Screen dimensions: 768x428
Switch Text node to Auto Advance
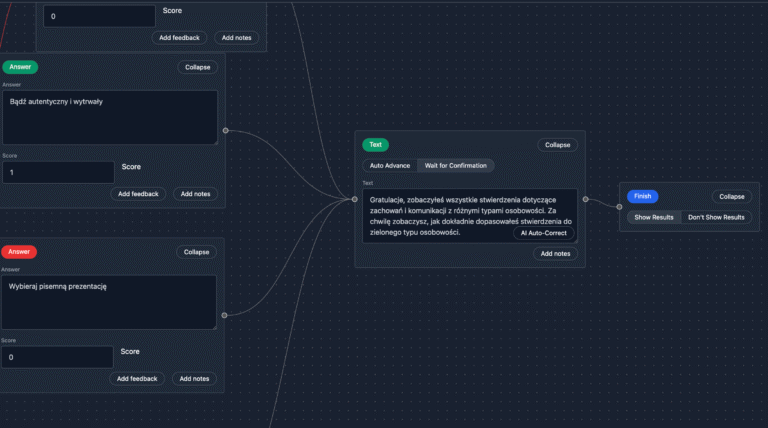point(390,165)
